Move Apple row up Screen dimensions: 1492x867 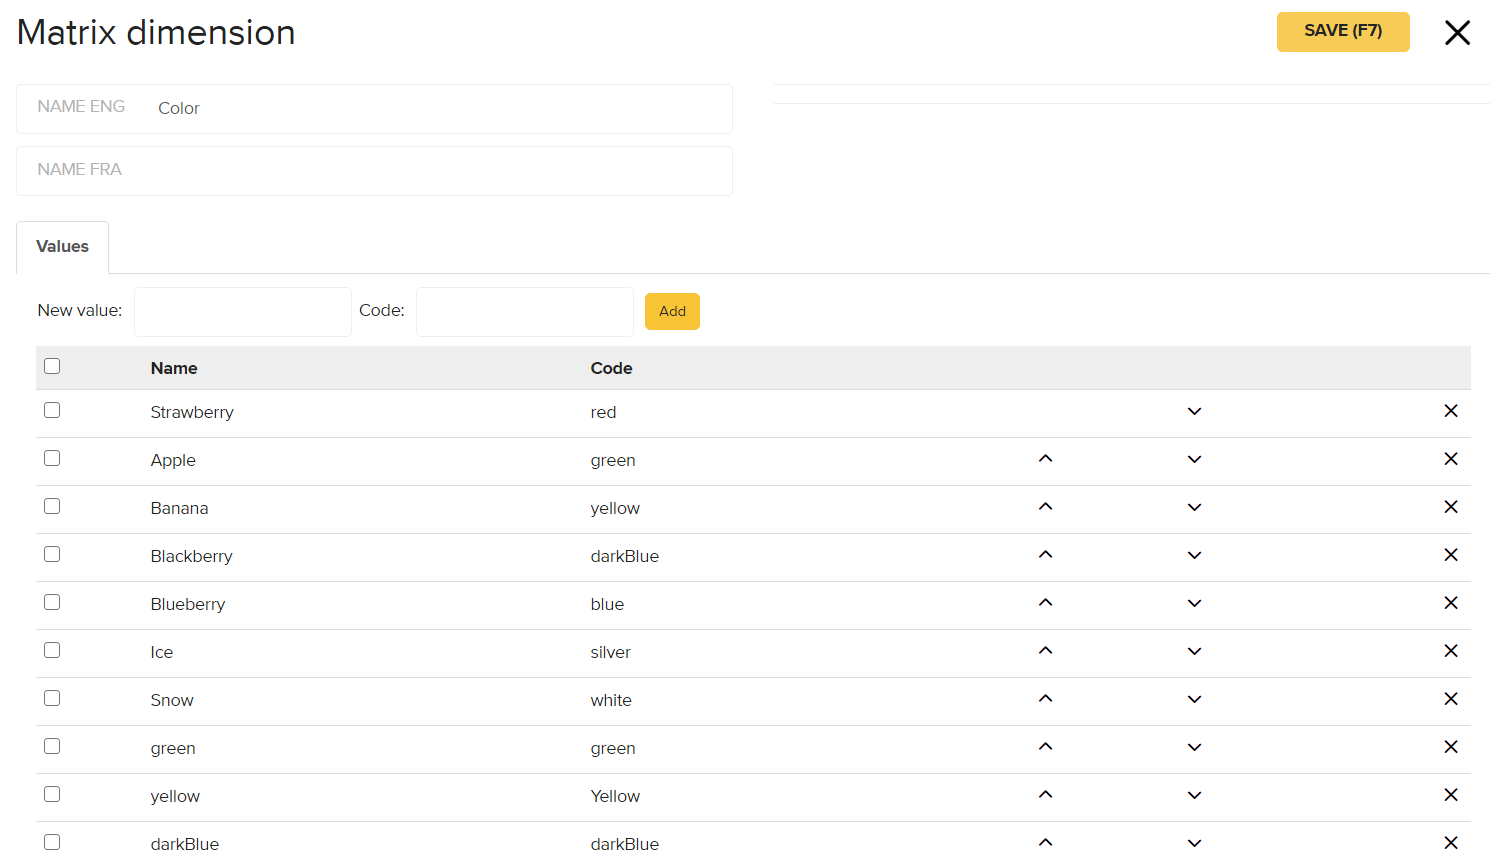coord(1045,459)
